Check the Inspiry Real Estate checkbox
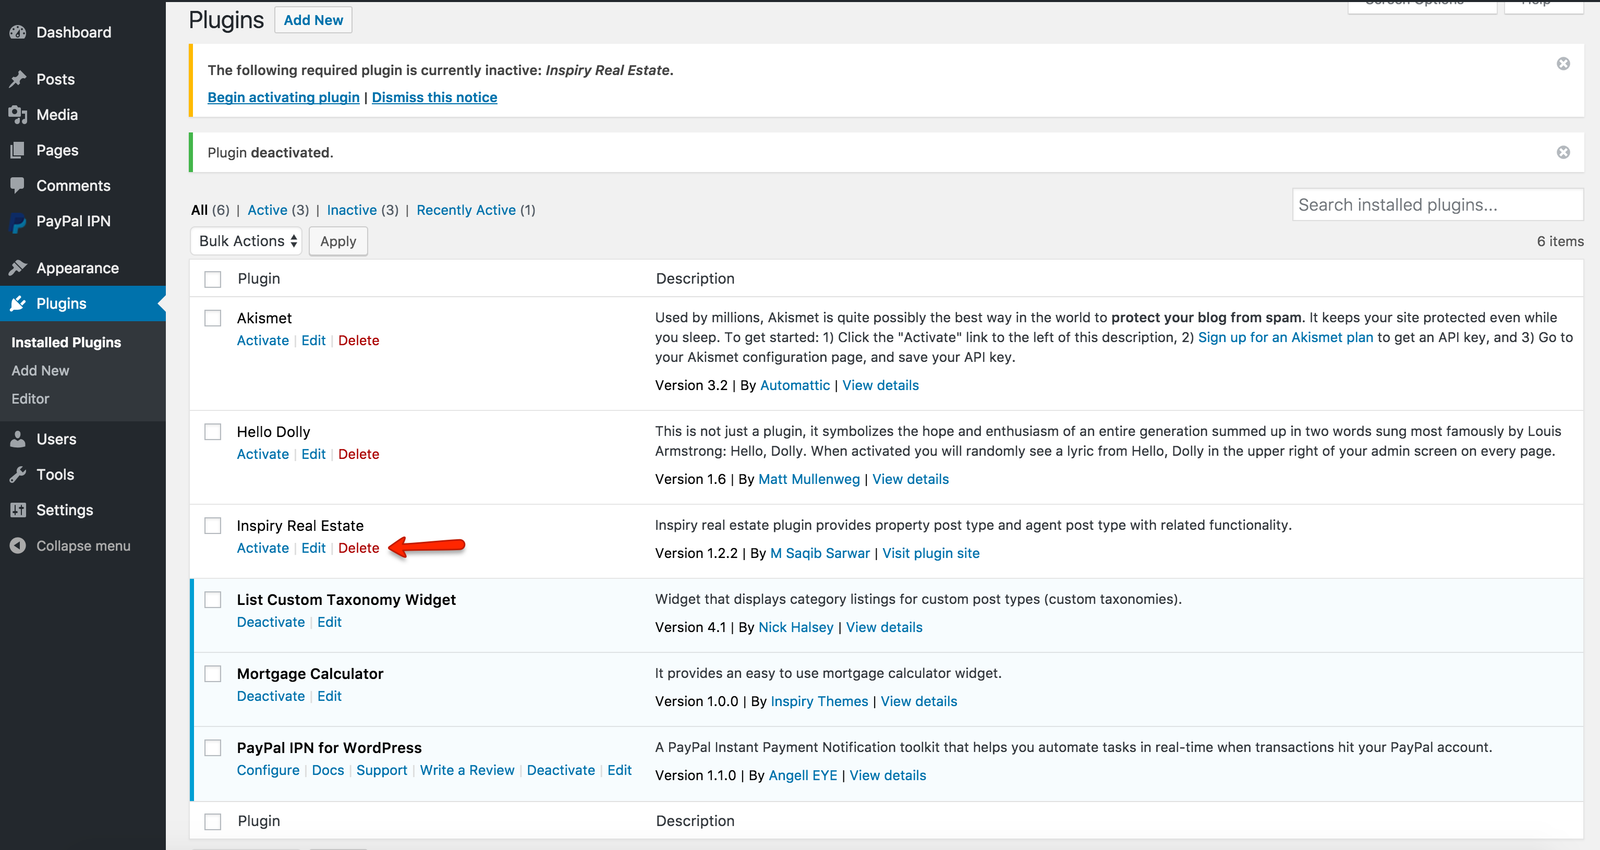Viewport: 1600px width, 850px height. [213, 526]
